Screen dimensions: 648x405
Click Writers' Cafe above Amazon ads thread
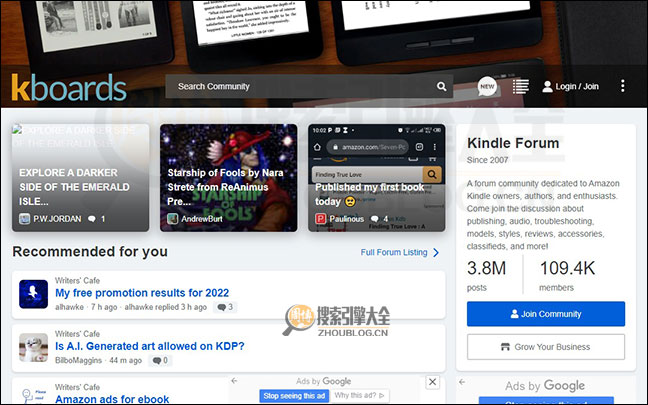click(77, 387)
